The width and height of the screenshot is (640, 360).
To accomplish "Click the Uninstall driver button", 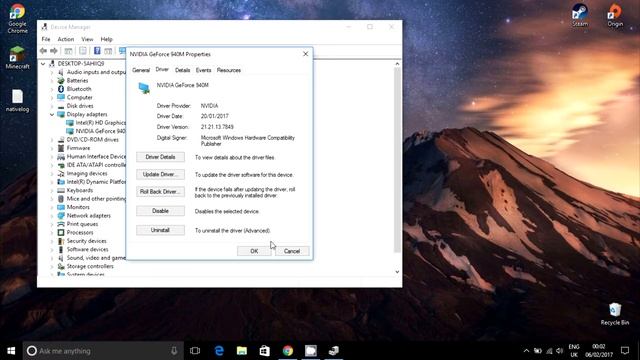I will (x=160, y=230).
